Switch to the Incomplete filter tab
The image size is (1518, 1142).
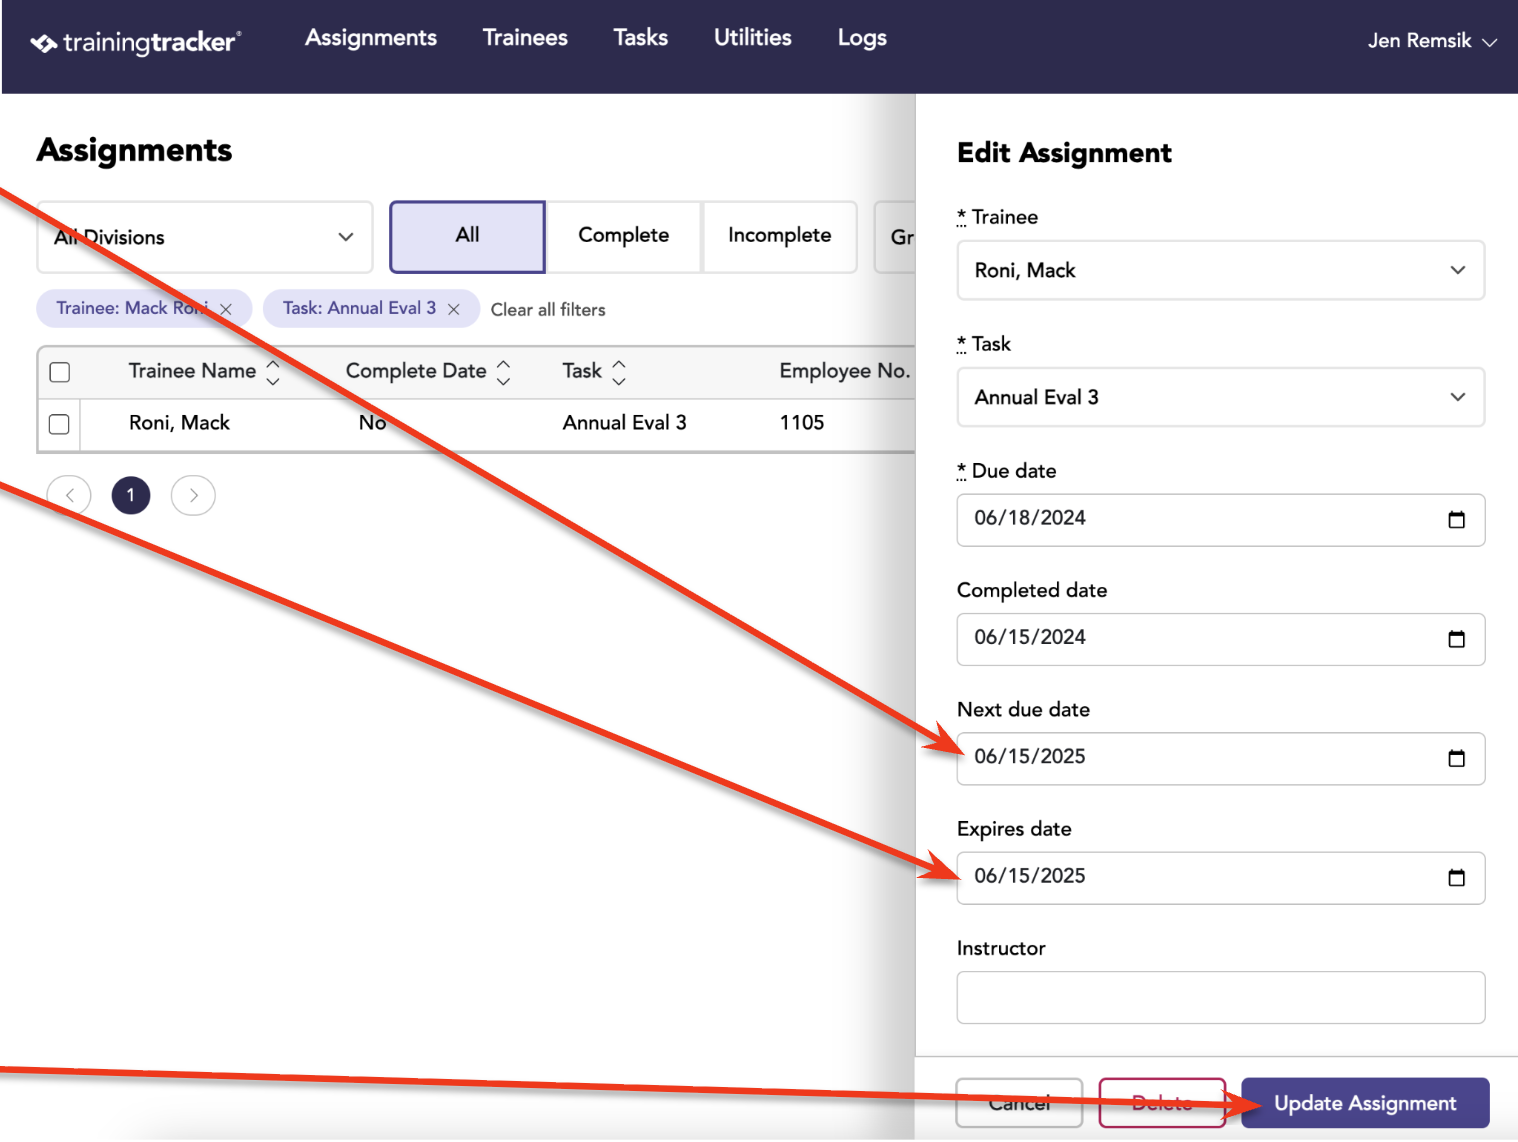pyautogui.click(x=779, y=236)
